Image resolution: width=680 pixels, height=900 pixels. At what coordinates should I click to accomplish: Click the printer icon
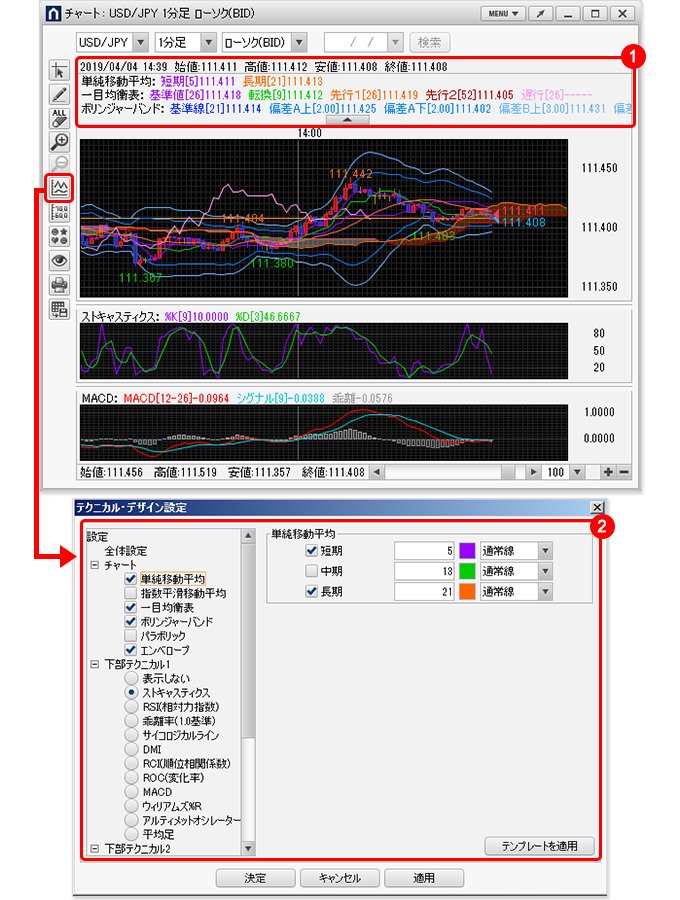59,284
